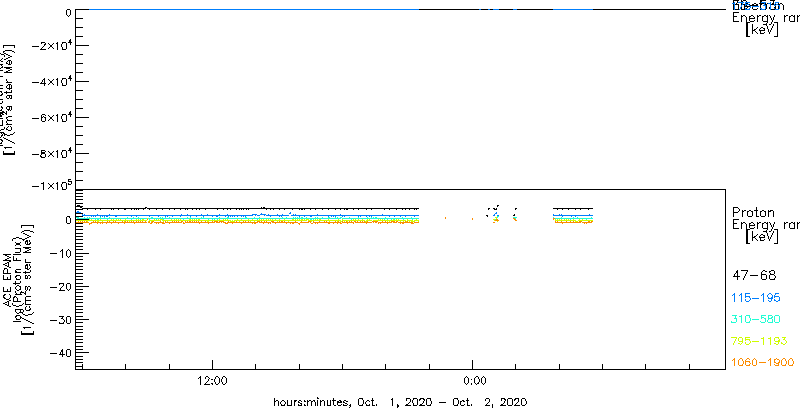Click the -10 tick label on proton axis
Viewport: 800px width, 410px height.
tap(59, 253)
